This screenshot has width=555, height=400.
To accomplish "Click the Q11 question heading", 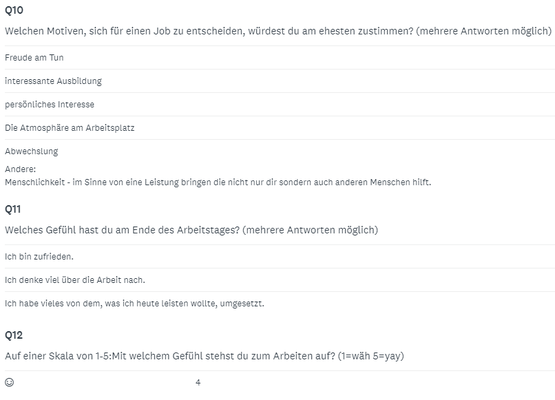I will tap(13, 209).
